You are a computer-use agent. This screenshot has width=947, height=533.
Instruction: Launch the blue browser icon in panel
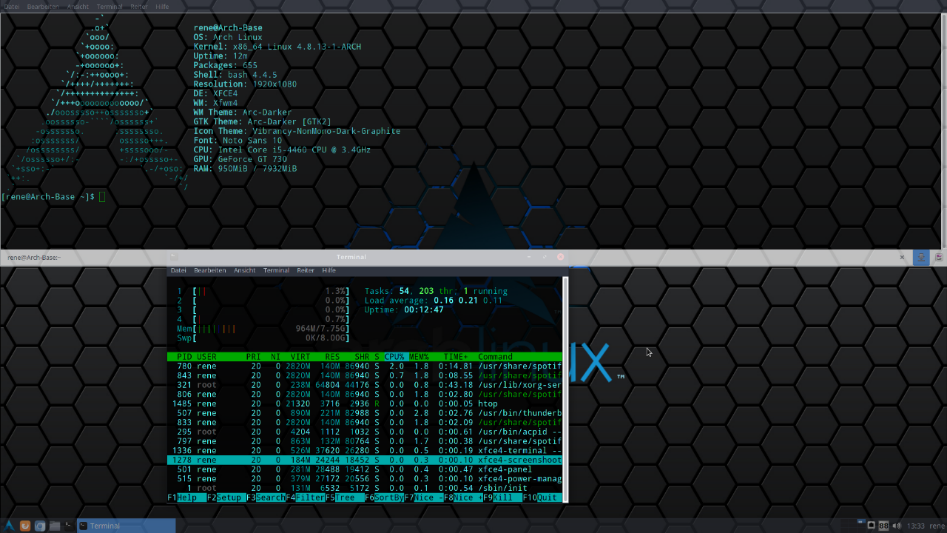pyautogui.click(x=40, y=526)
